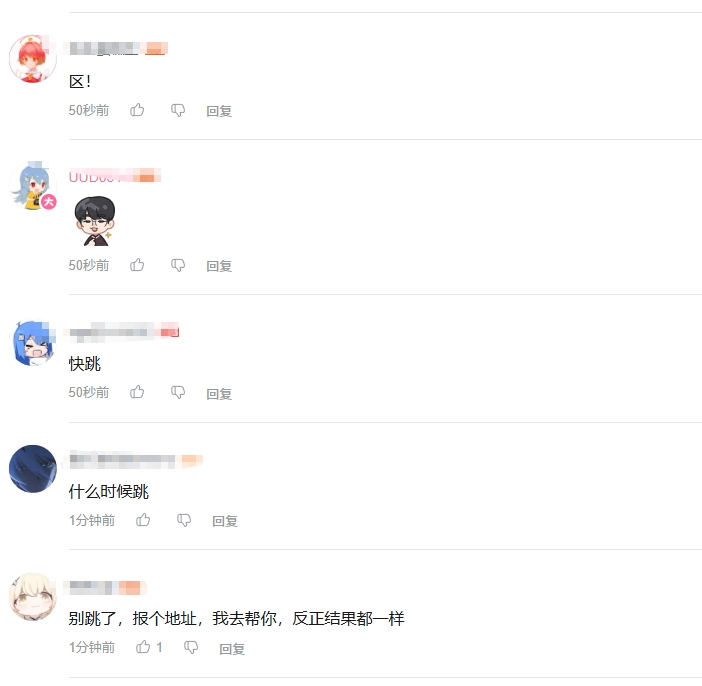Reply to the "别跳了，报个地址" comment
The height and width of the screenshot is (686, 702).
232,648
